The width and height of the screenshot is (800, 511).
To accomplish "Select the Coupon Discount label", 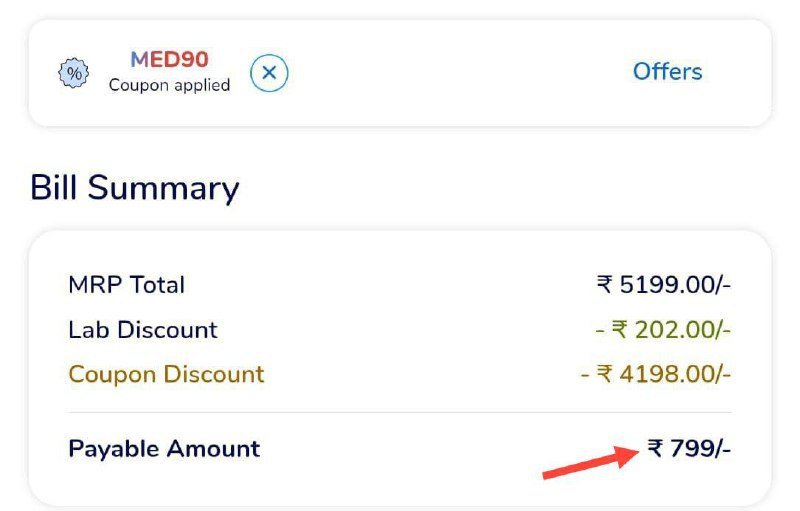I will tap(166, 375).
